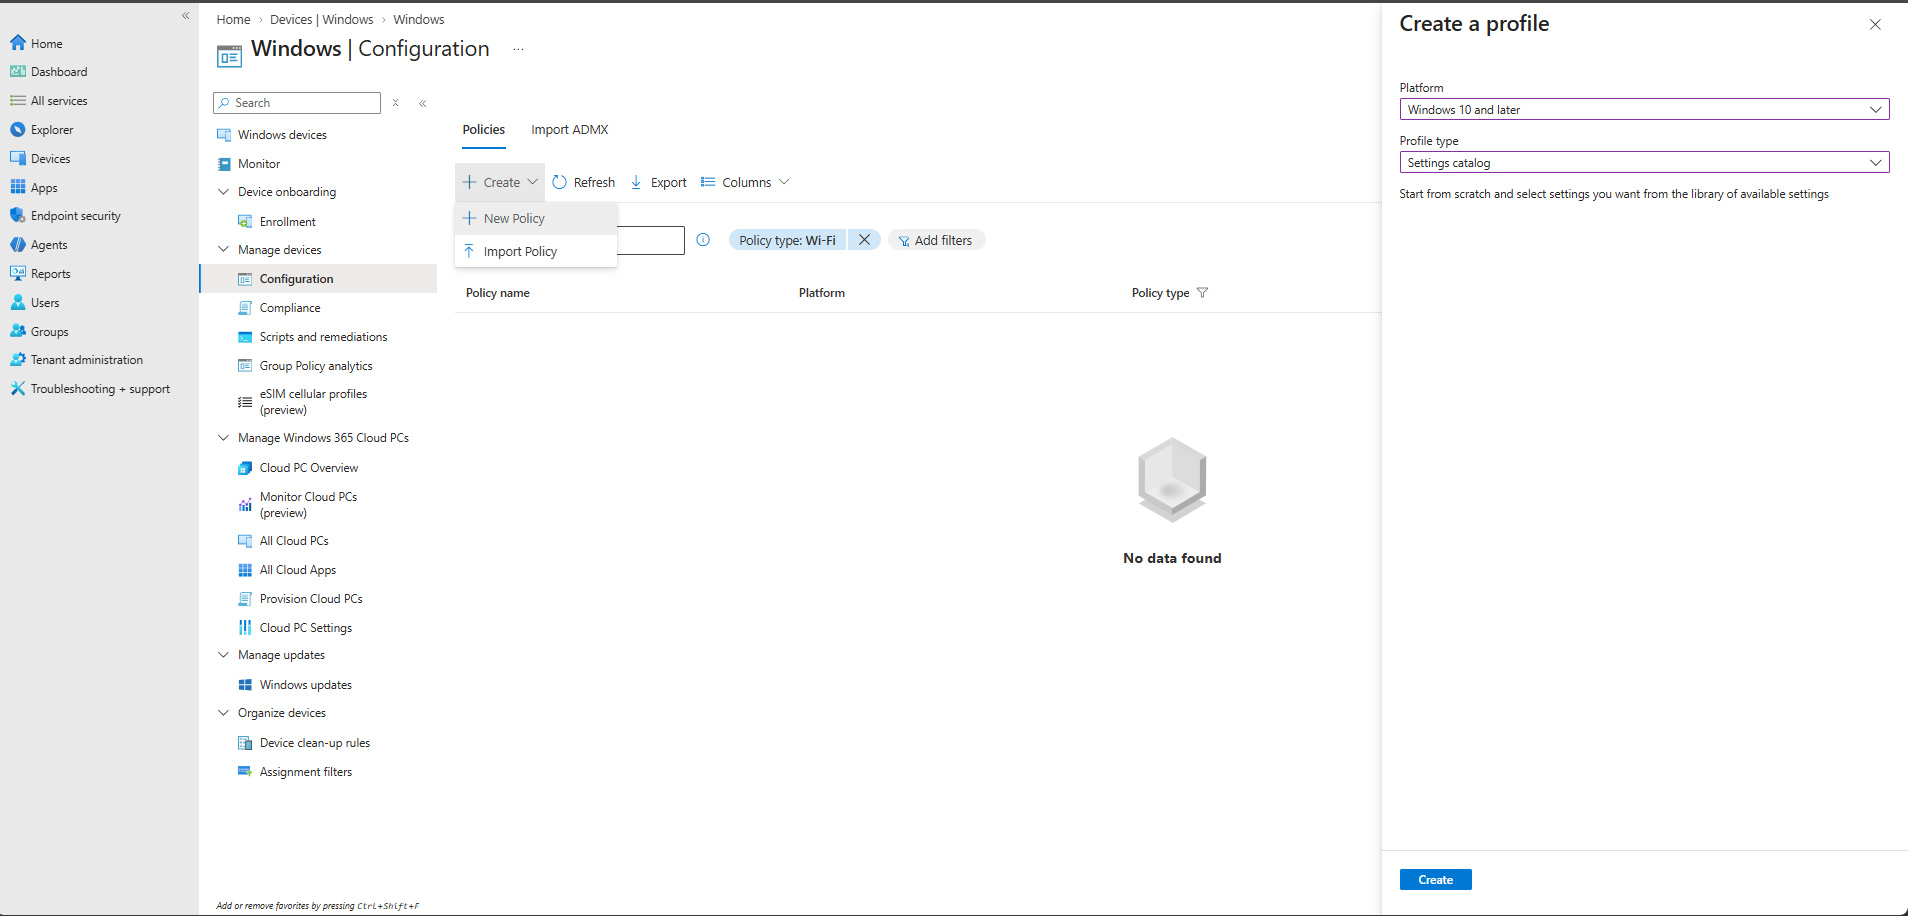The width and height of the screenshot is (1908, 916).
Task: Open the Columns dropdown
Action: [x=745, y=182]
